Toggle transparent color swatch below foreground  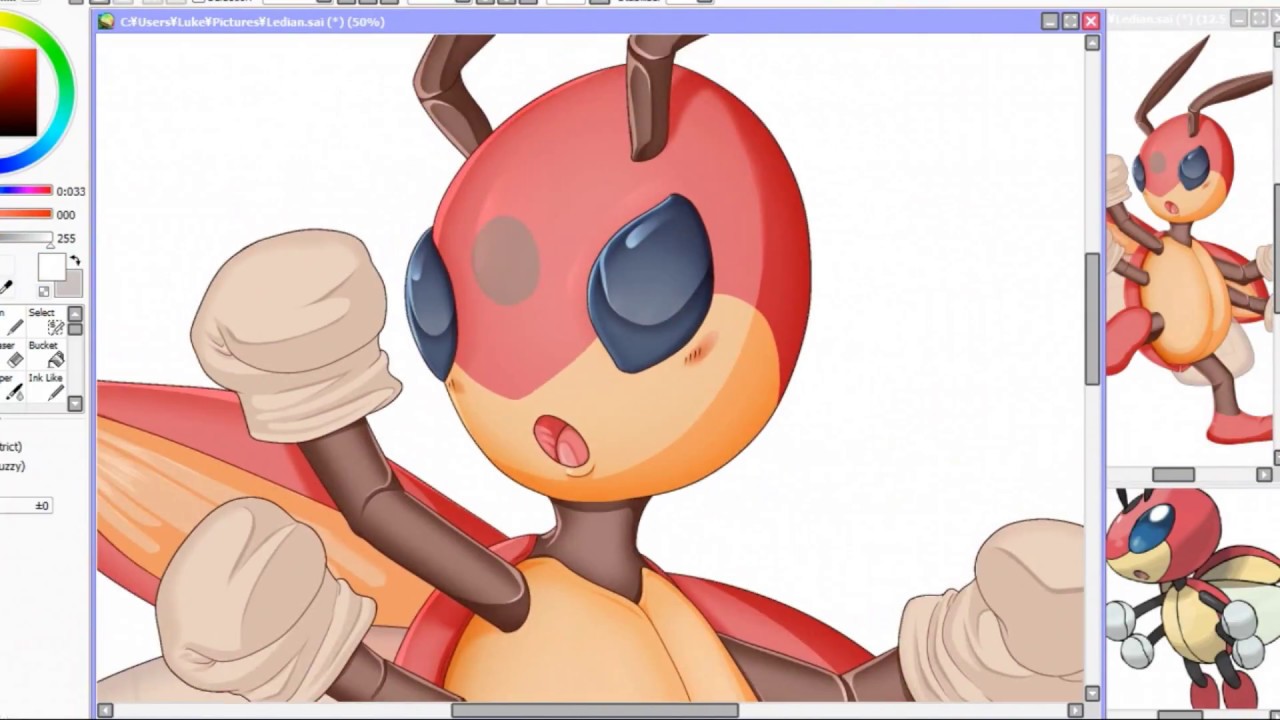click(44, 291)
